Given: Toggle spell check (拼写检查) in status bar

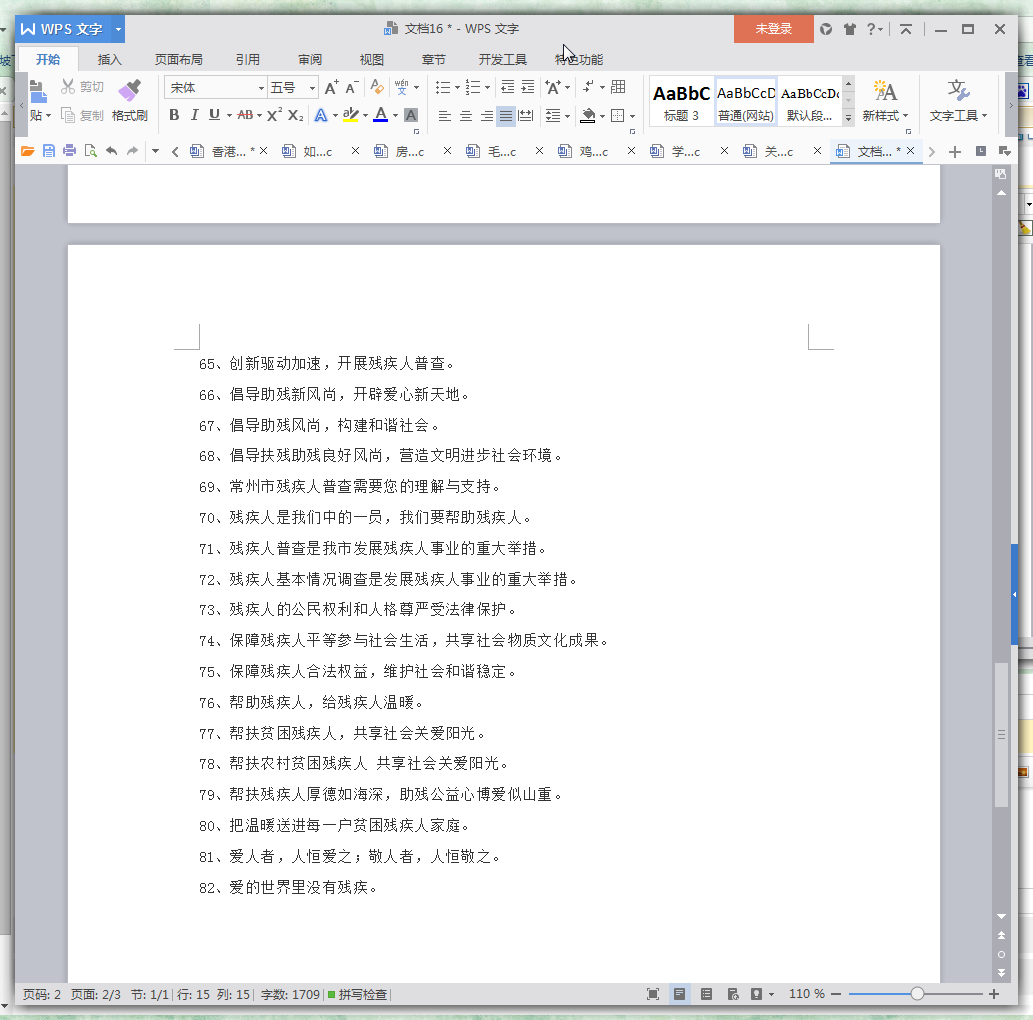Looking at the screenshot, I should (358, 994).
